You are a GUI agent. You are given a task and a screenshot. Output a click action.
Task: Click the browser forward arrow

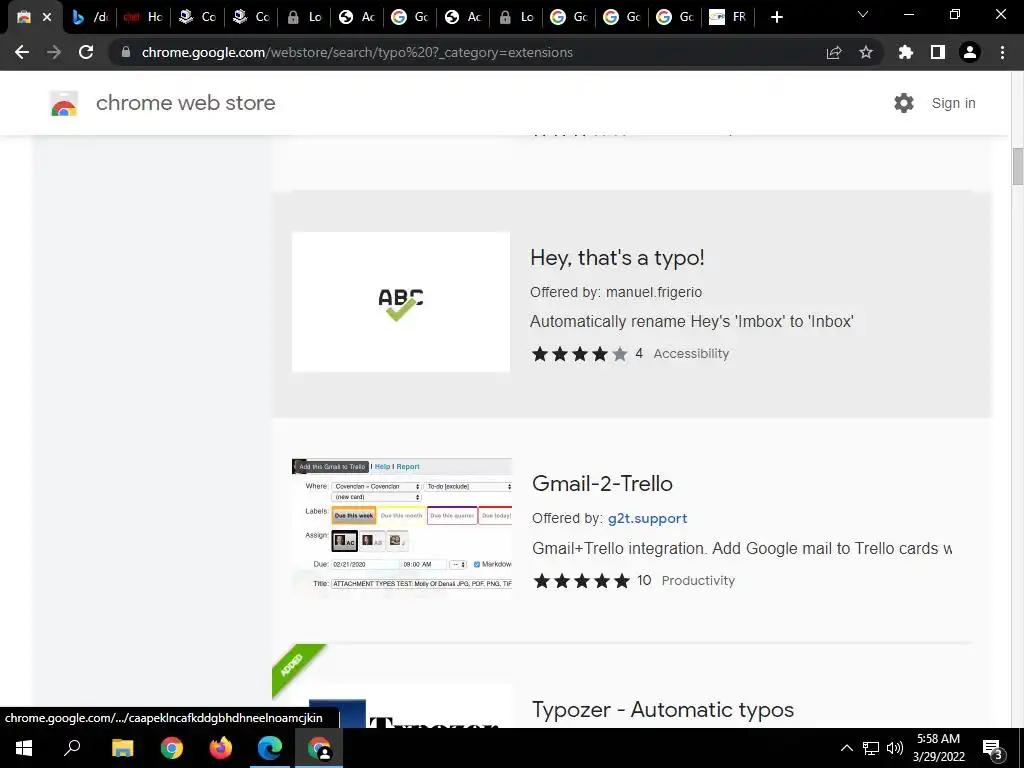click(54, 52)
